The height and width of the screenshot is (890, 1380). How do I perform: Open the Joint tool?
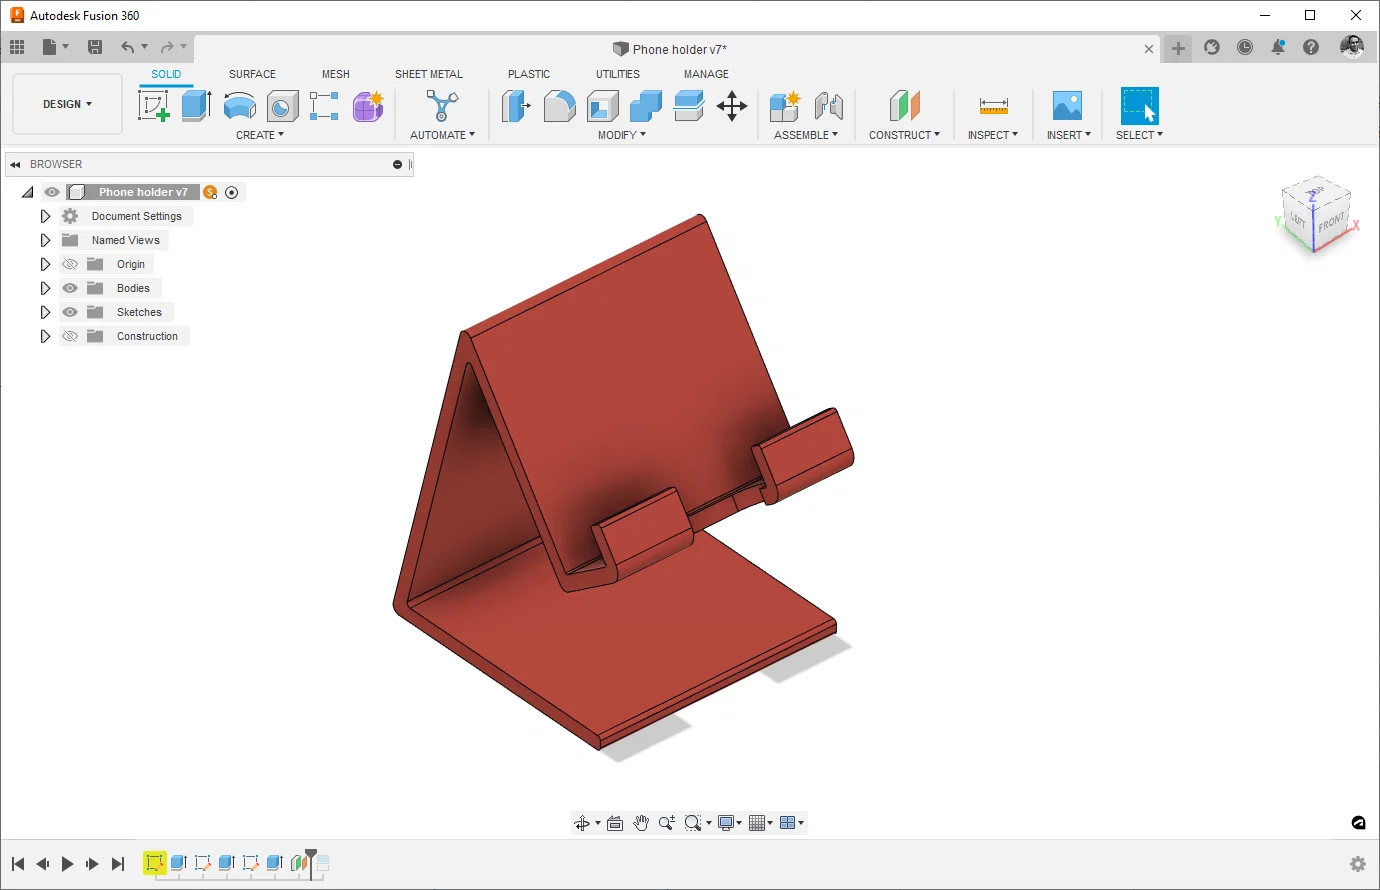(829, 106)
